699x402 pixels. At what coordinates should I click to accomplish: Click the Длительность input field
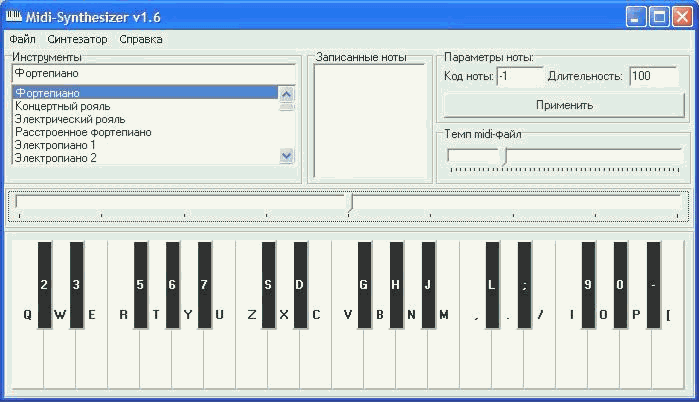[x=654, y=76]
